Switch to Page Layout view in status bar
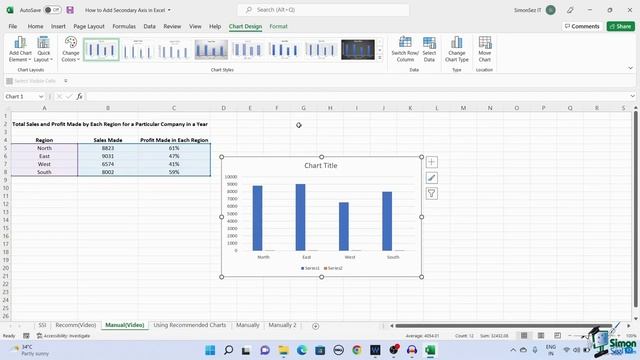The height and width of the screenshot is (360, 640). click(541, 336)
